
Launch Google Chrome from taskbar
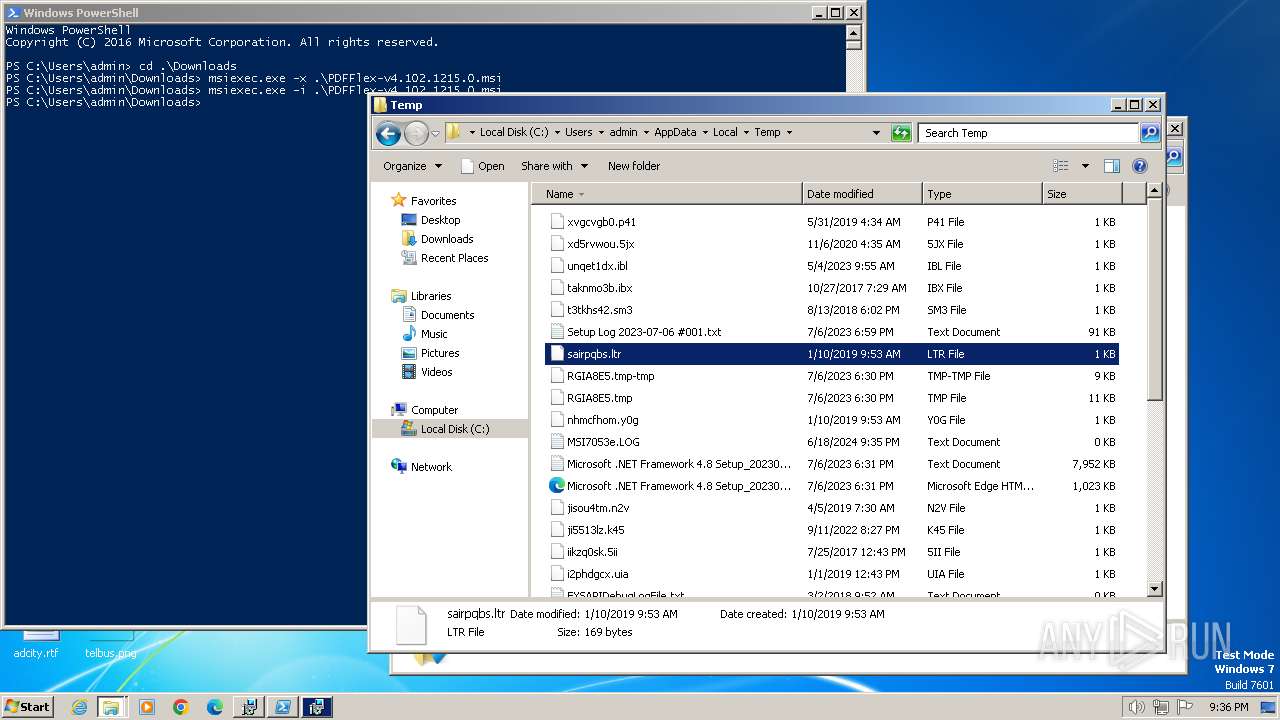click(181, 707)
